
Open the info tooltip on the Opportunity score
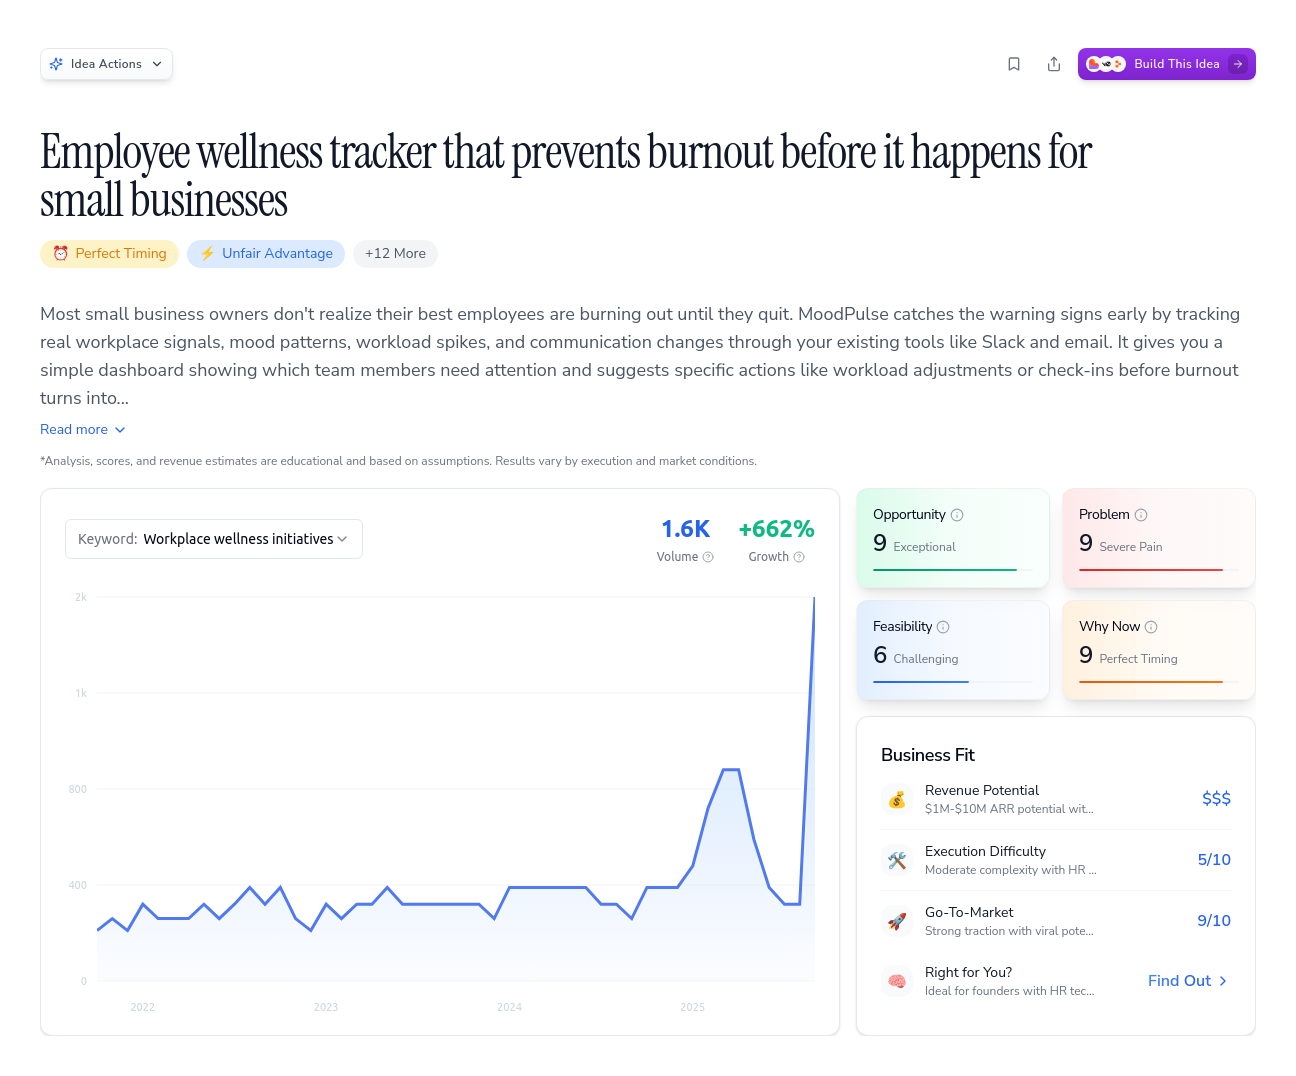[x=957, y=514]
